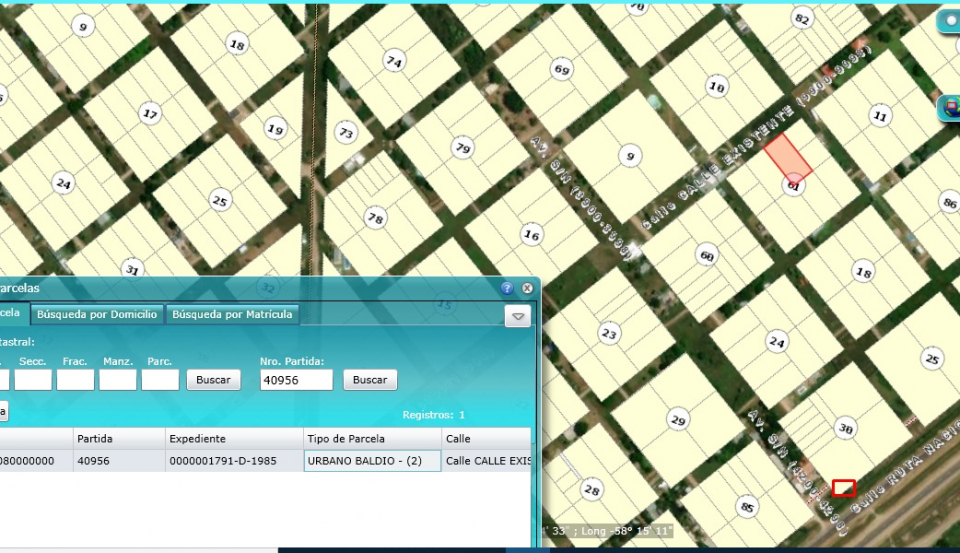Open the globe overview map button
Screen dimensions: 960x553
pos(950,109)
